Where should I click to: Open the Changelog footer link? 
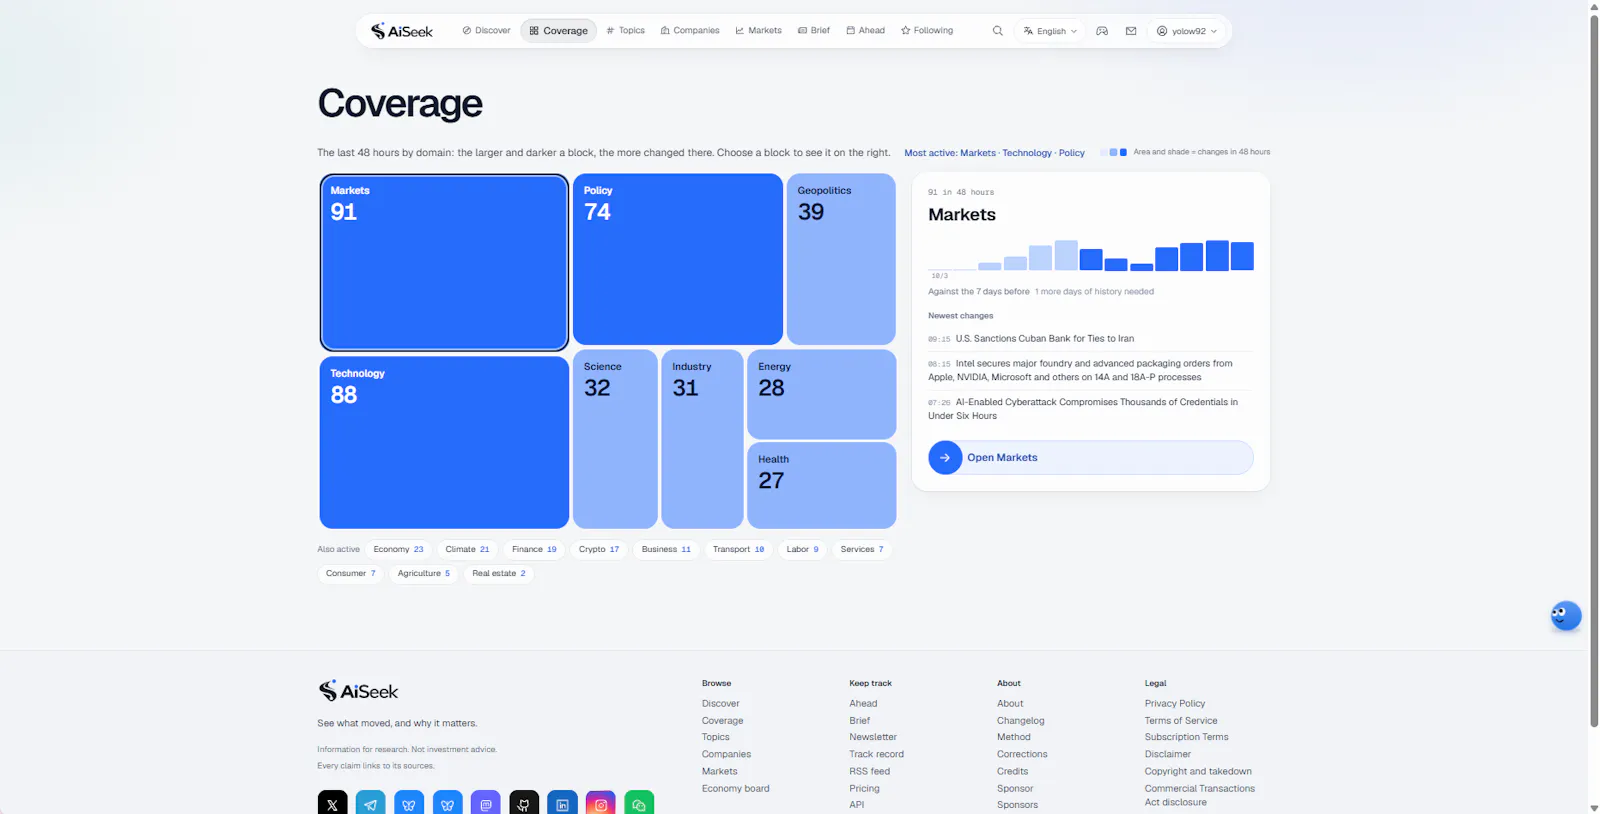(x=1020, y=720)
